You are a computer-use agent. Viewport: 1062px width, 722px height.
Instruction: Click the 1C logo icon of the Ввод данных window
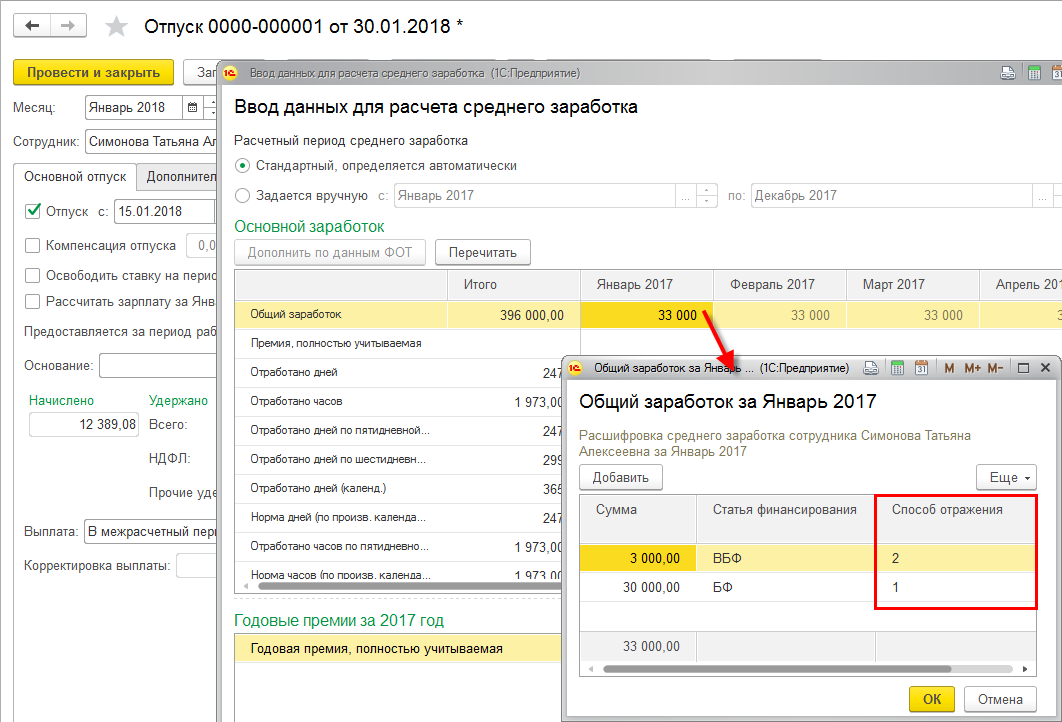[x=230, y=73]
